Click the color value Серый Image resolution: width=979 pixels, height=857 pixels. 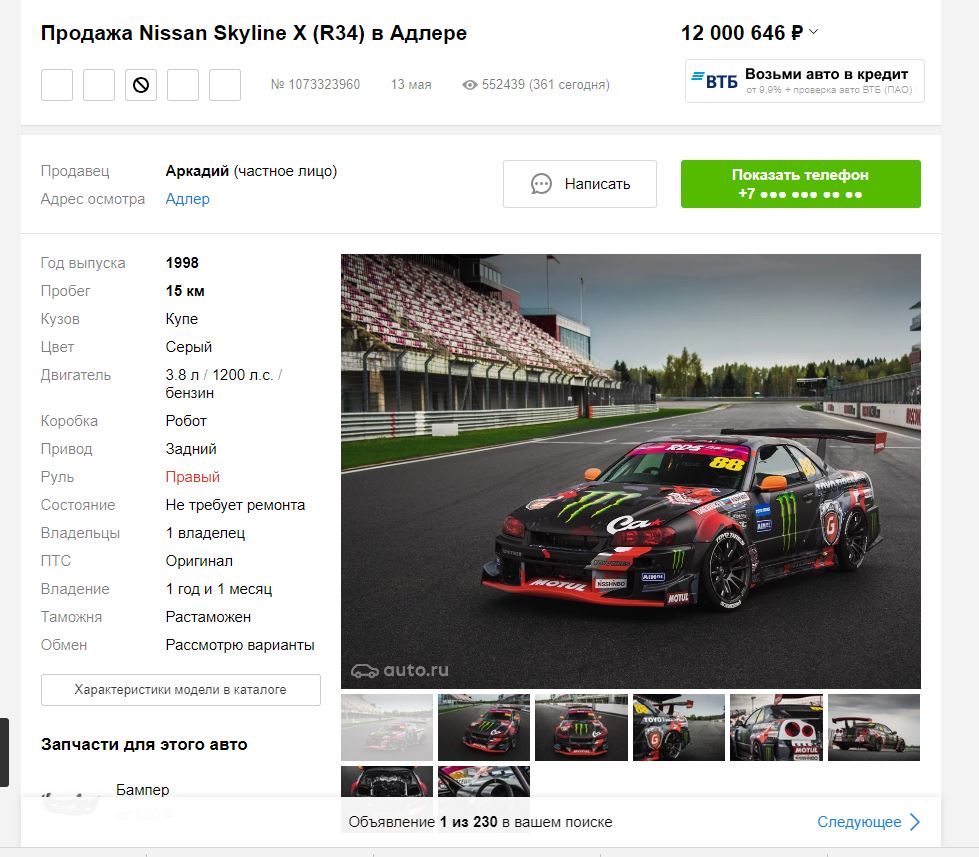coord(189,347)
